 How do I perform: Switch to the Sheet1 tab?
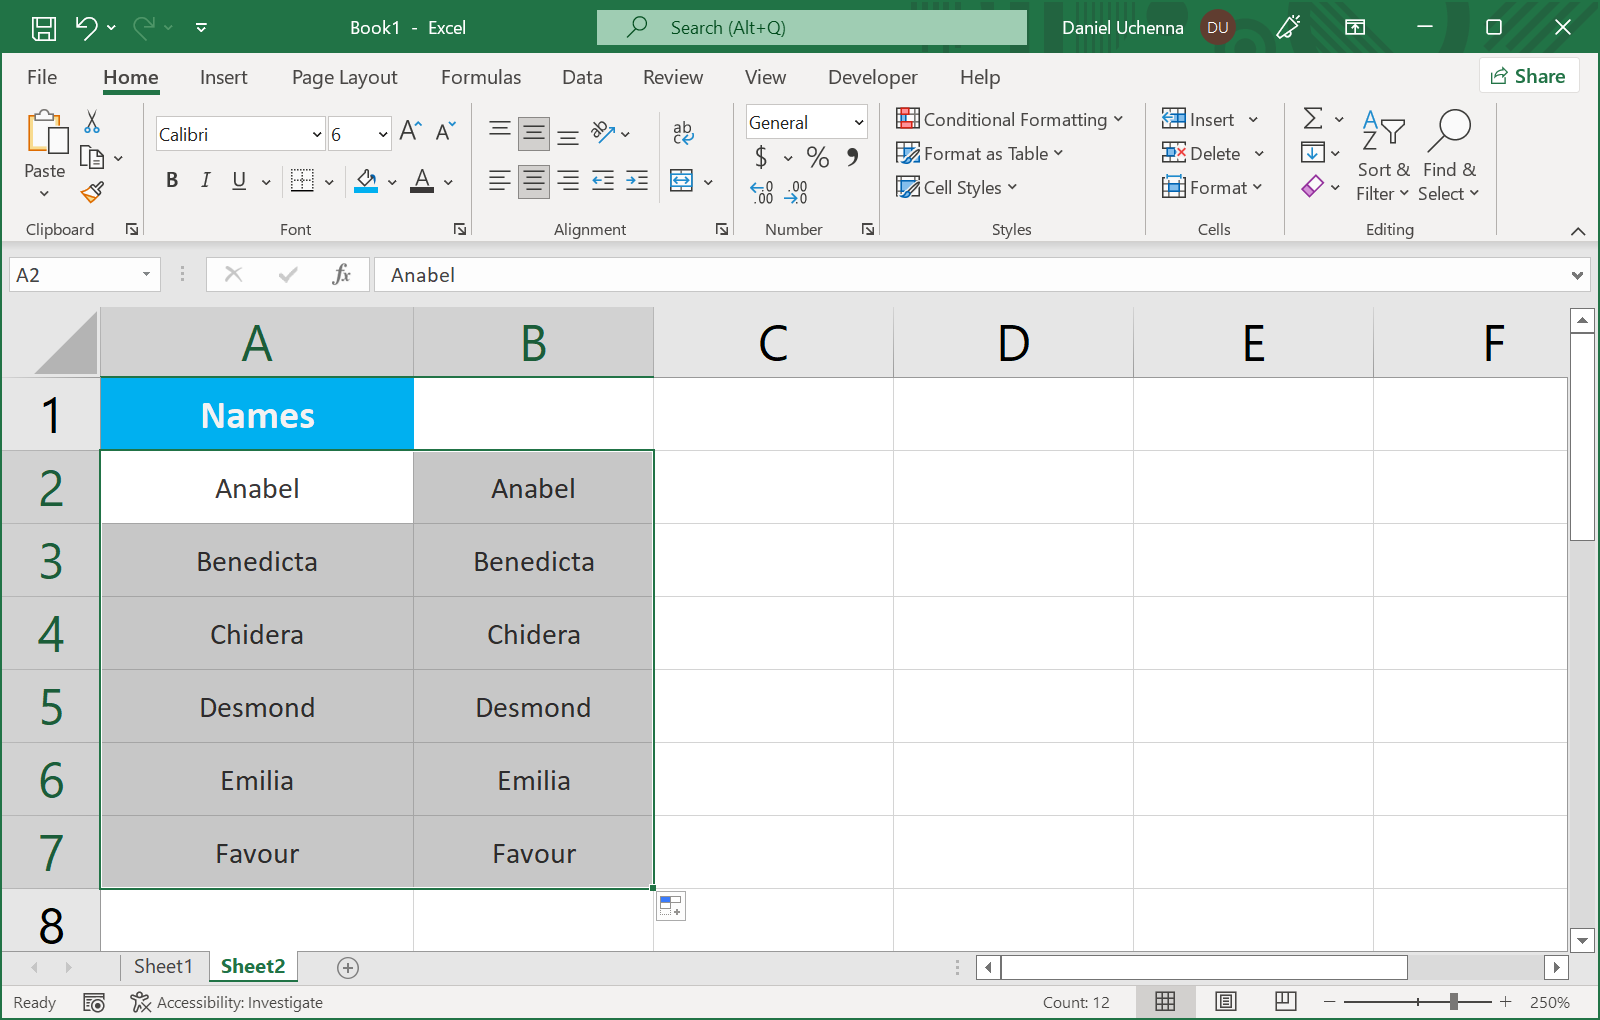(x=162, y=966)
